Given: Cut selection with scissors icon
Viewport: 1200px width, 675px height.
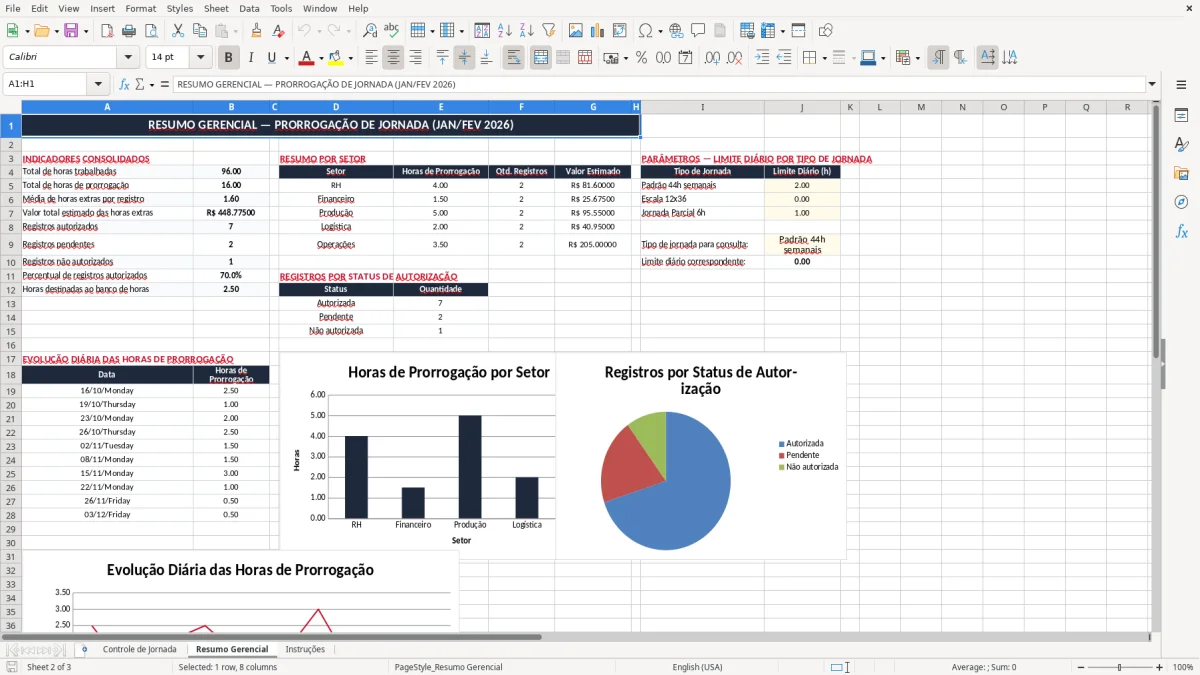Looking at the screenshot, I should point(177,31).
